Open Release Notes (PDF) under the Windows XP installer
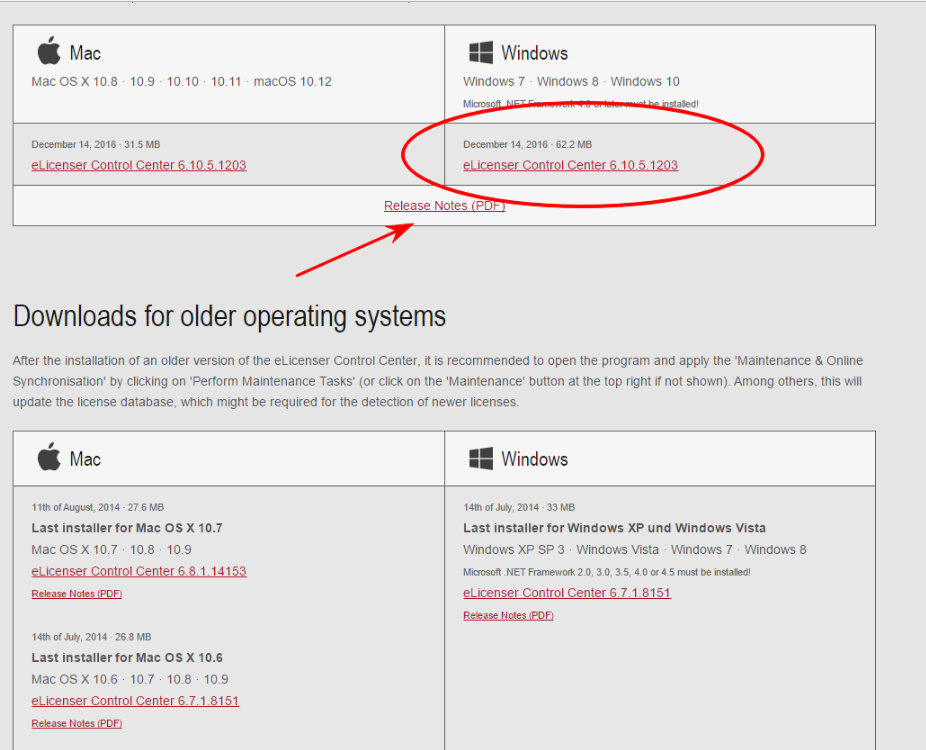The image size is (926, 750). click(508, 615)
